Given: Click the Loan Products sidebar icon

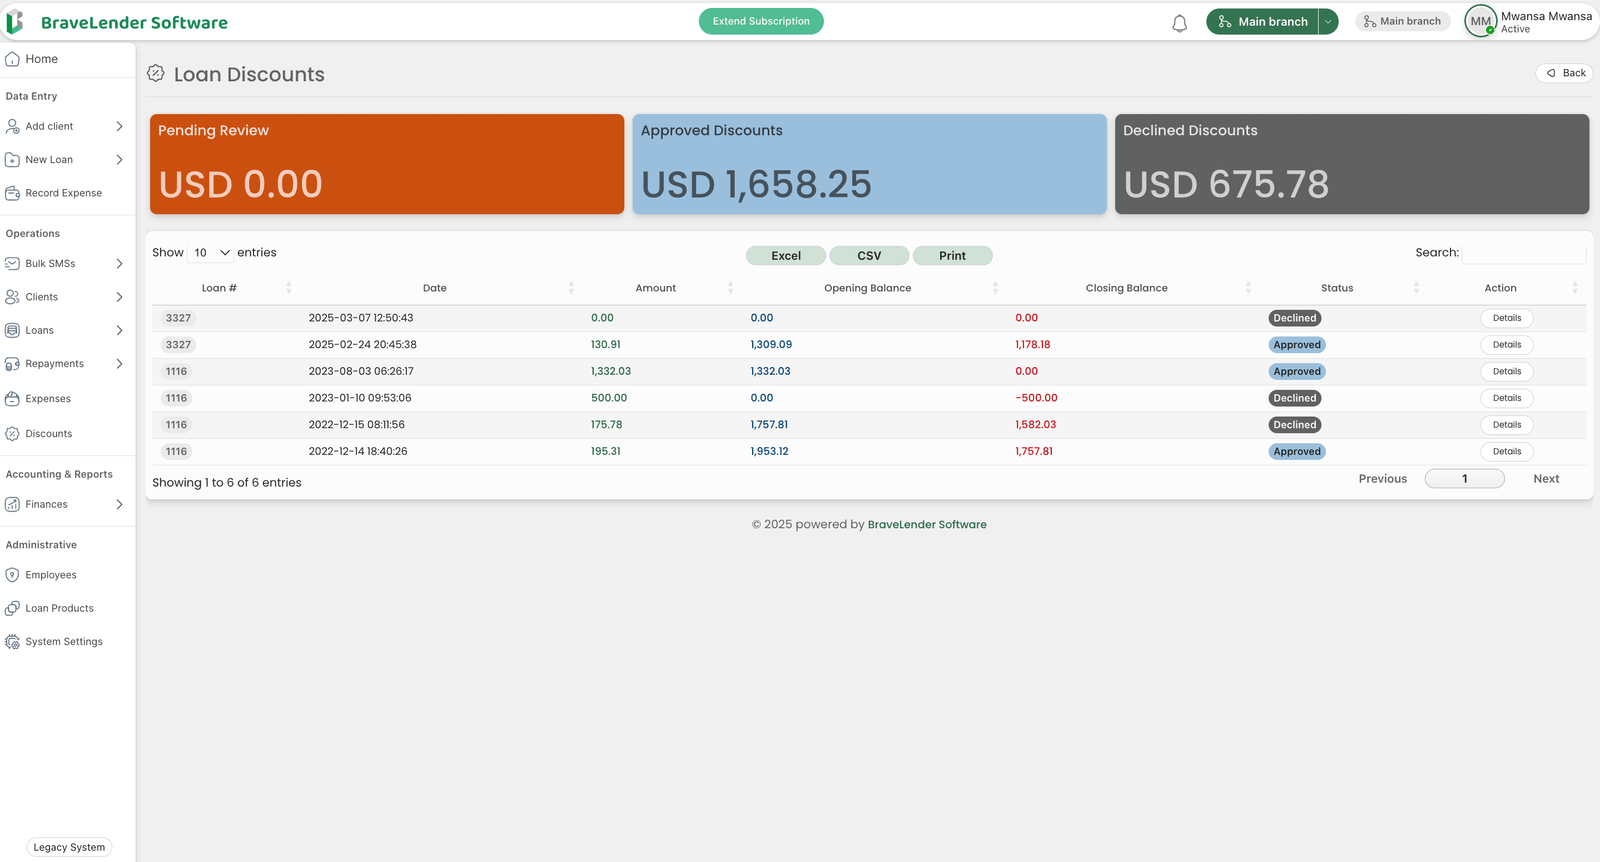Looking at the screenshot, I should coord(12,608).
